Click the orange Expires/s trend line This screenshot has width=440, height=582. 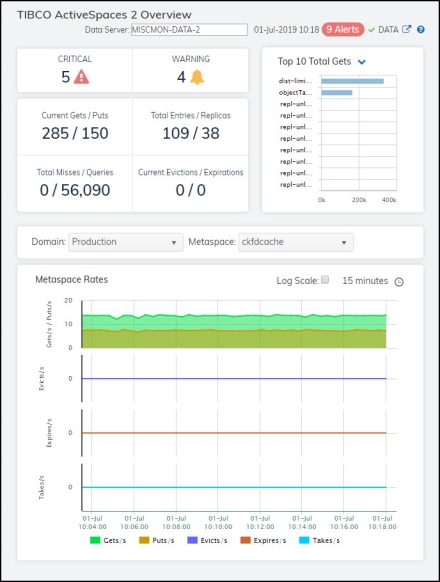234,433
